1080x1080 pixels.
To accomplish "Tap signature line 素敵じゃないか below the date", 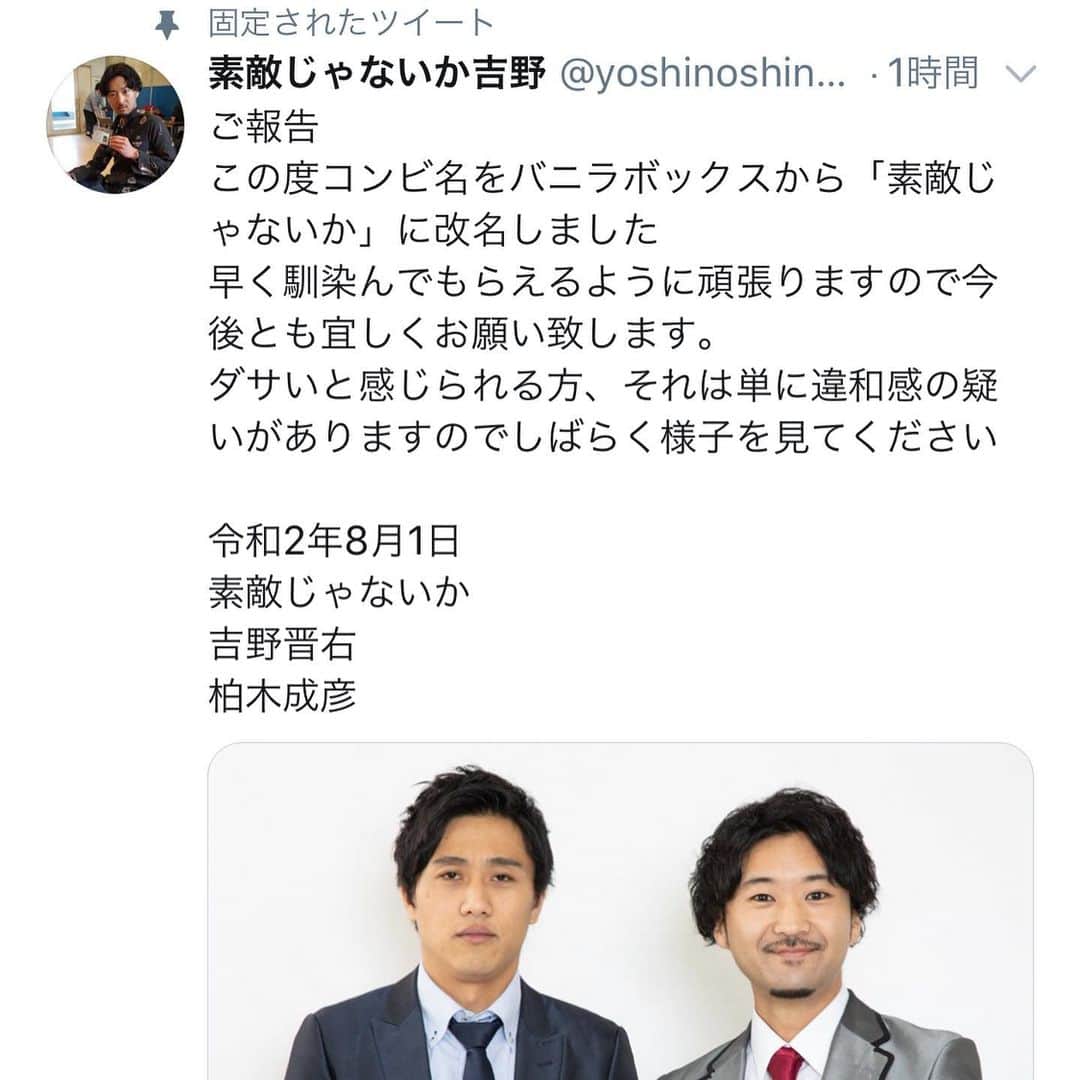I will (340, 592).
